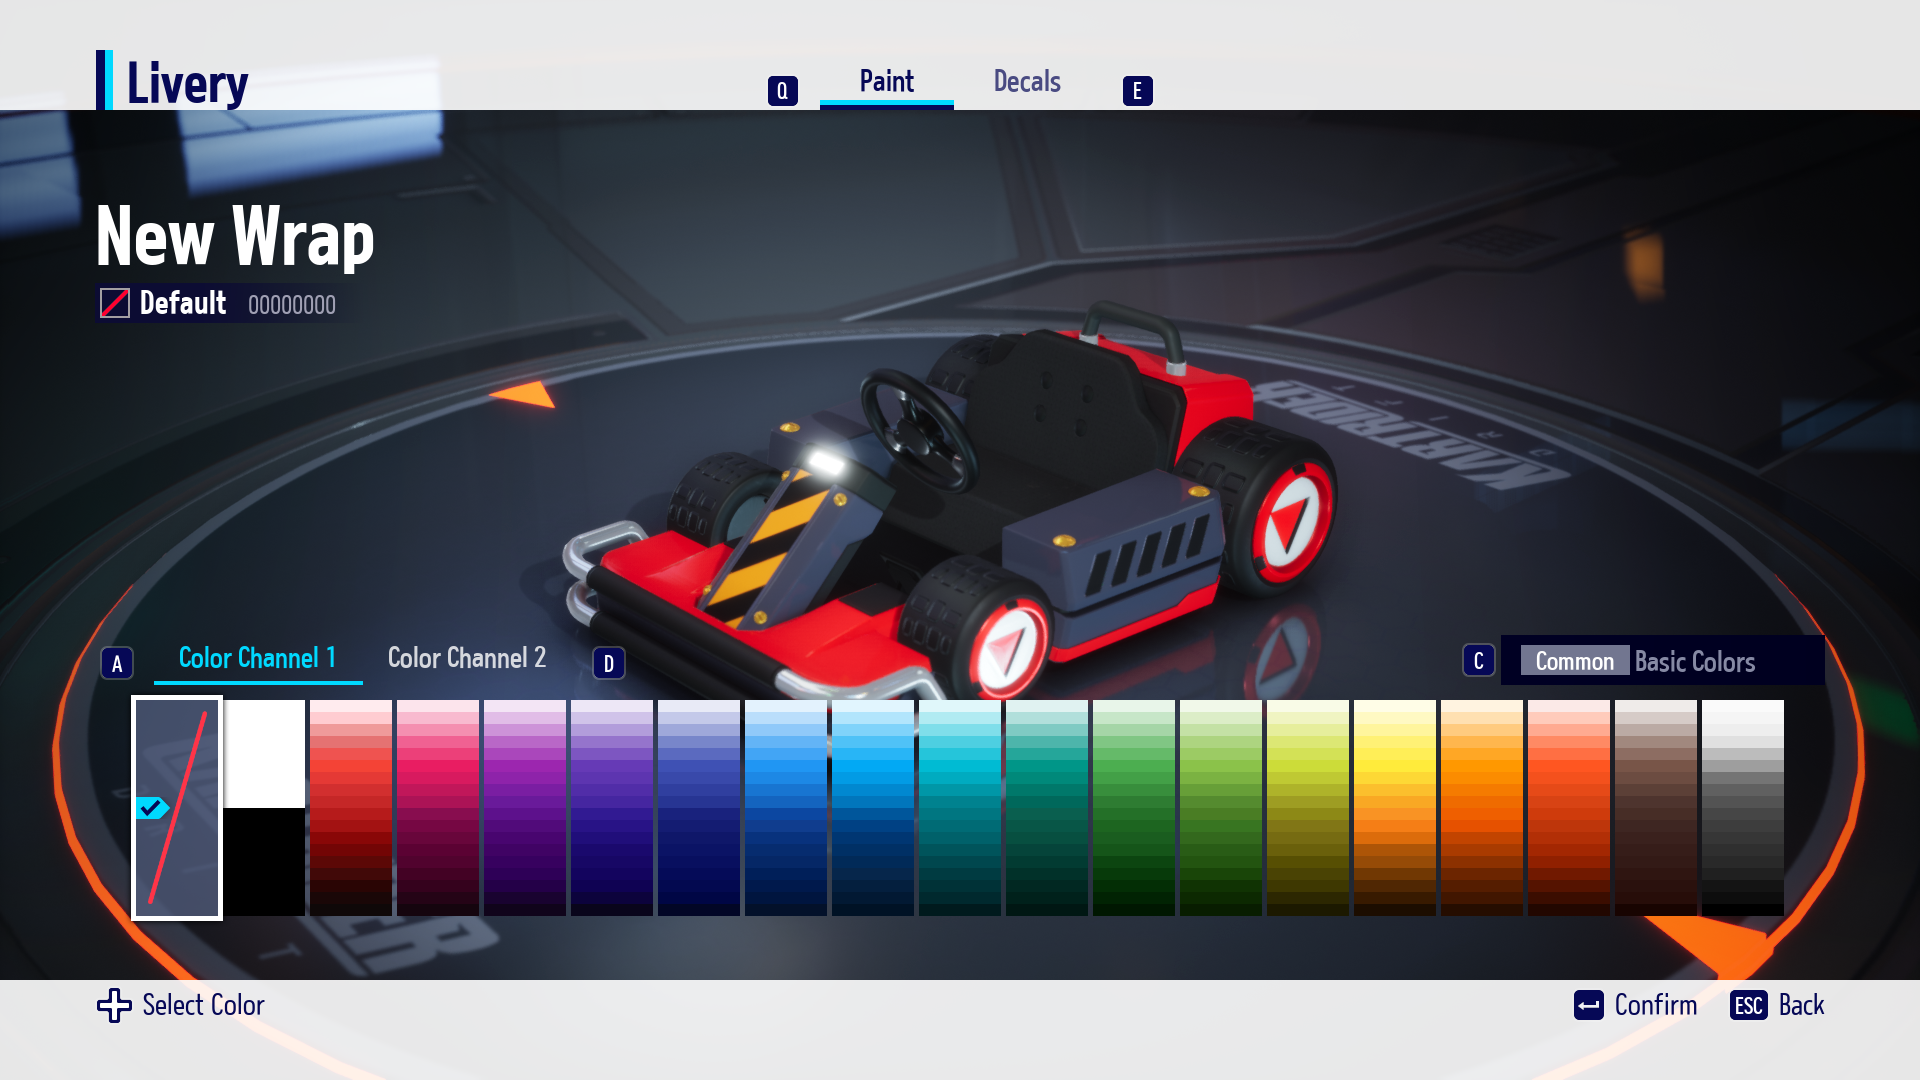This screenshot has height=1080, width=1920.
Task: Click the Confirm label
Action: tap(1655, 1005)
